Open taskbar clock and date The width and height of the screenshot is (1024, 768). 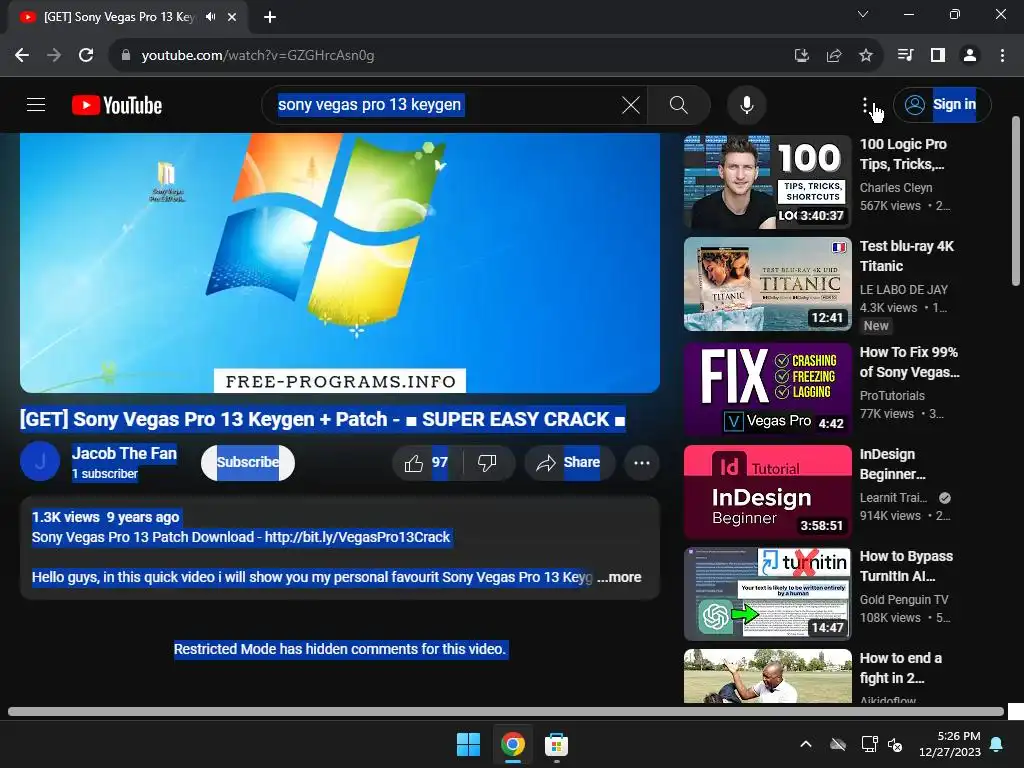point(950,744)
